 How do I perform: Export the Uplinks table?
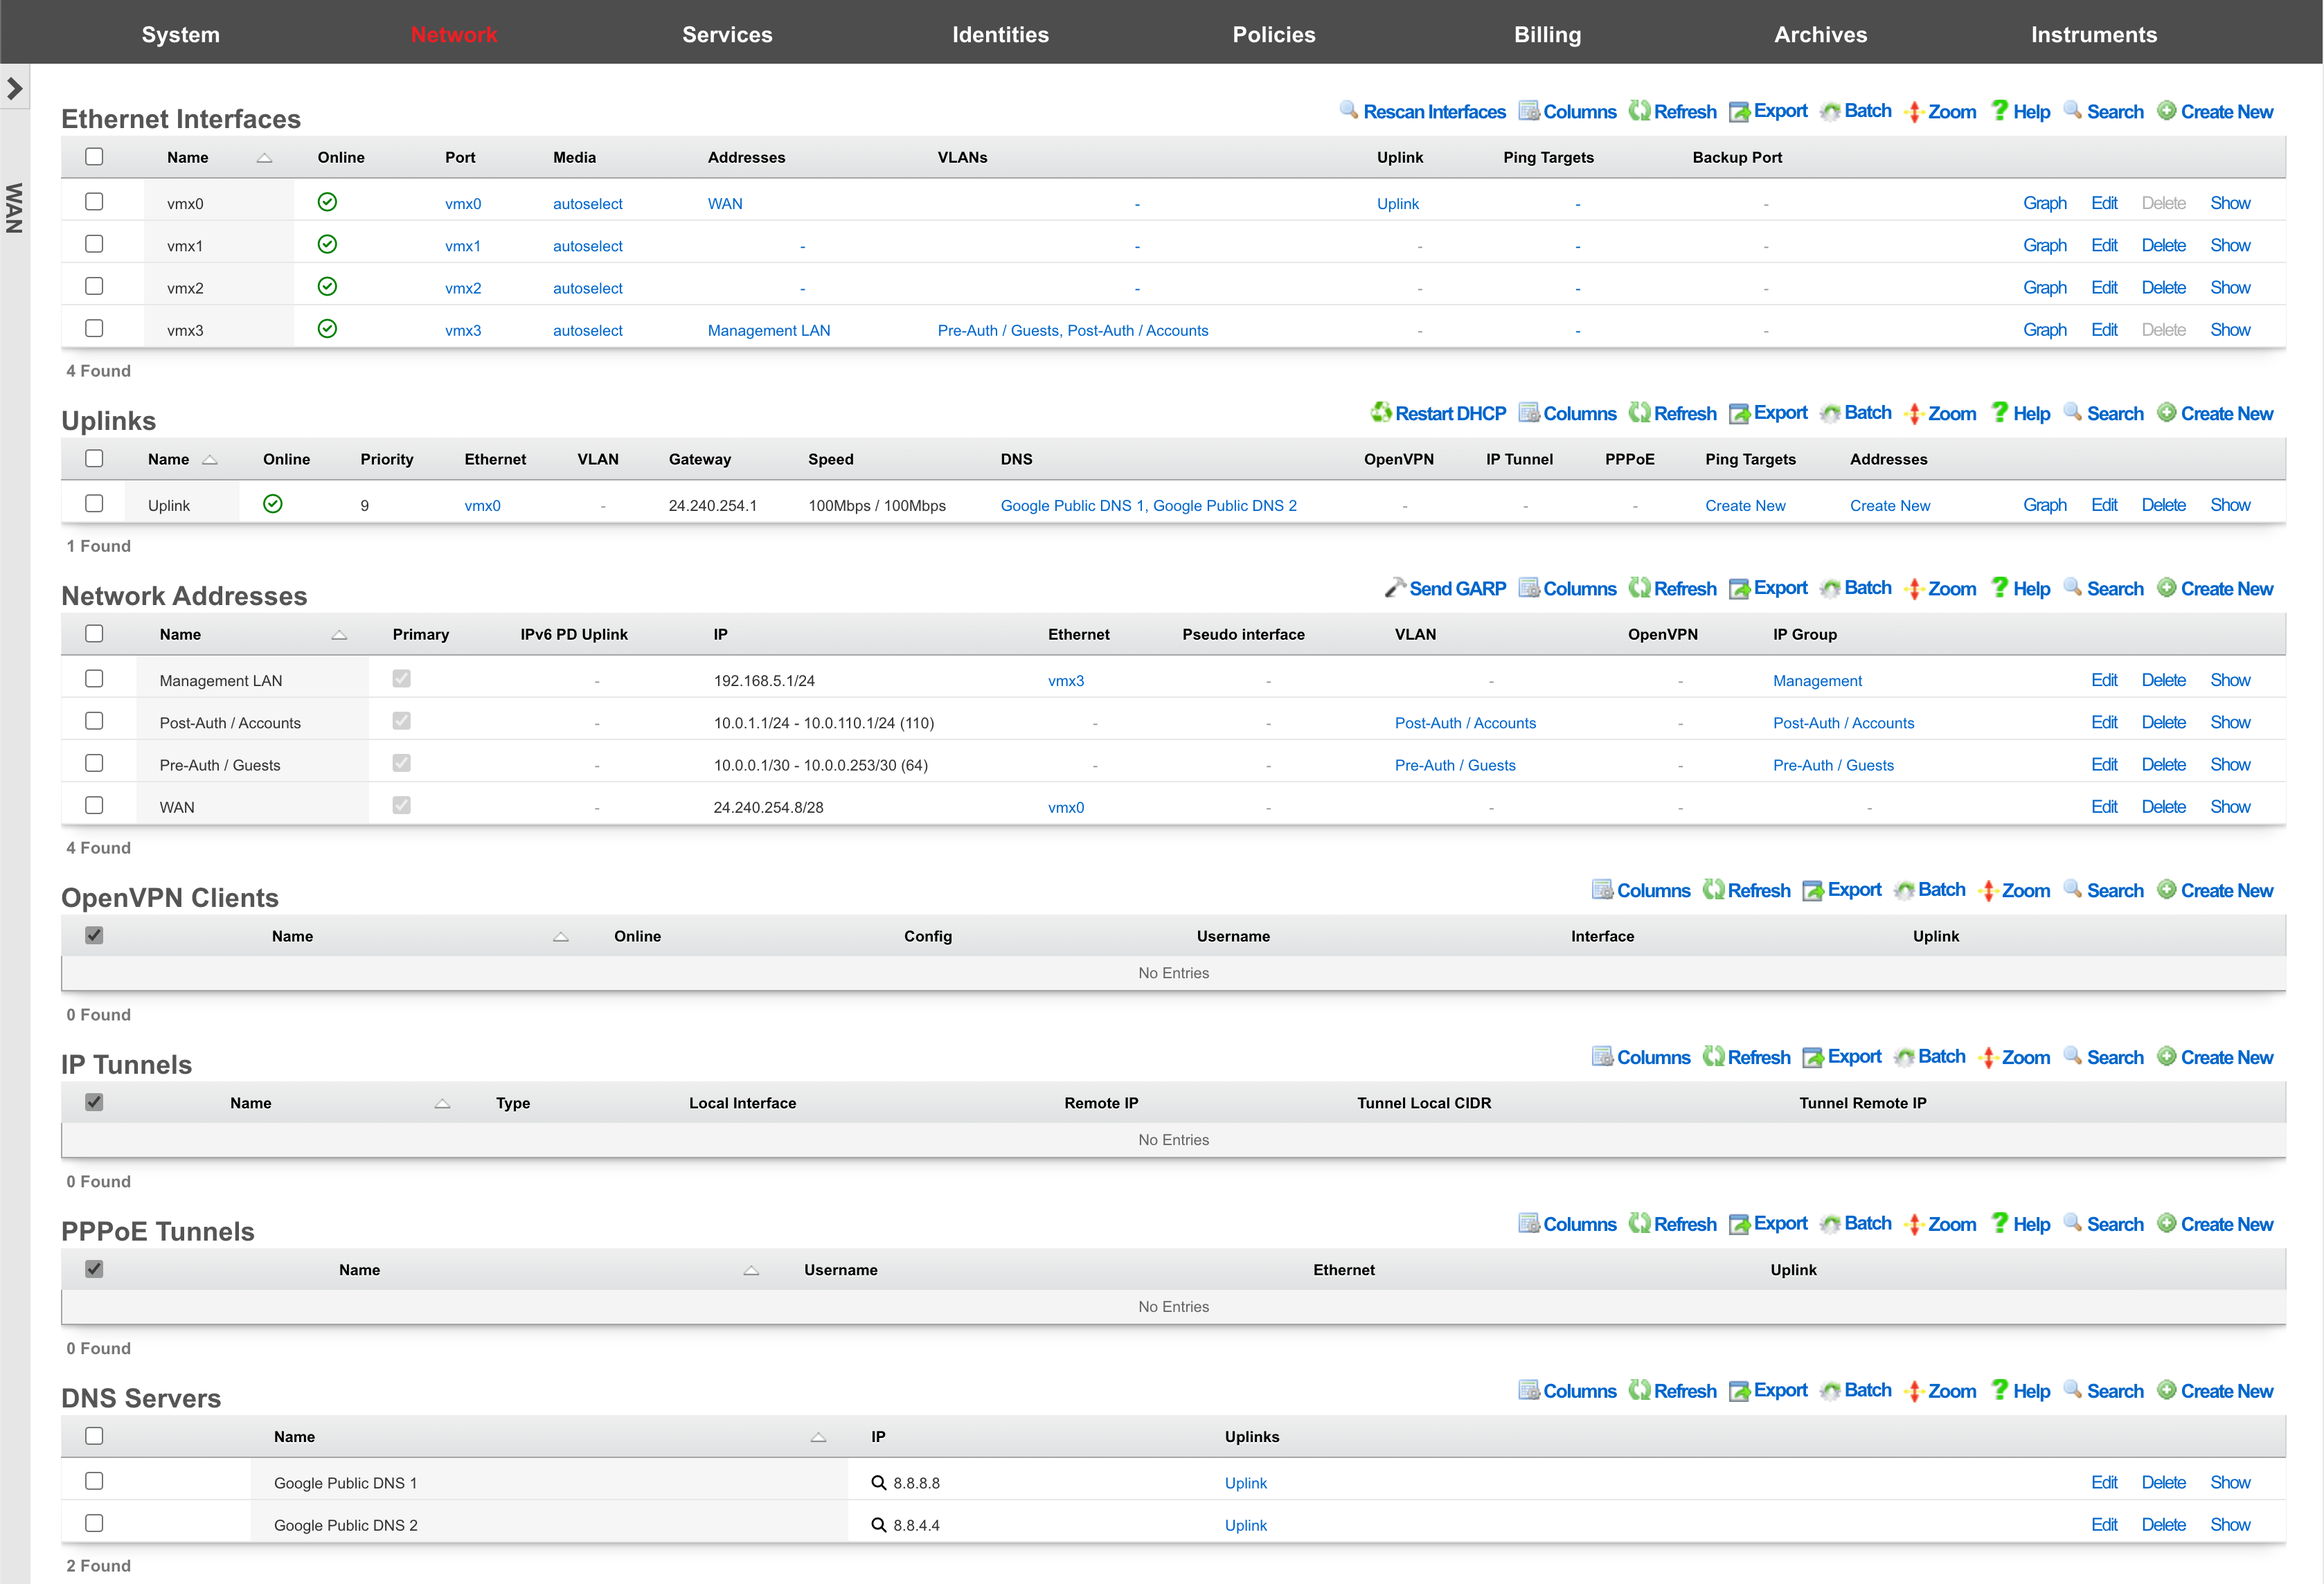(1768, 413)
